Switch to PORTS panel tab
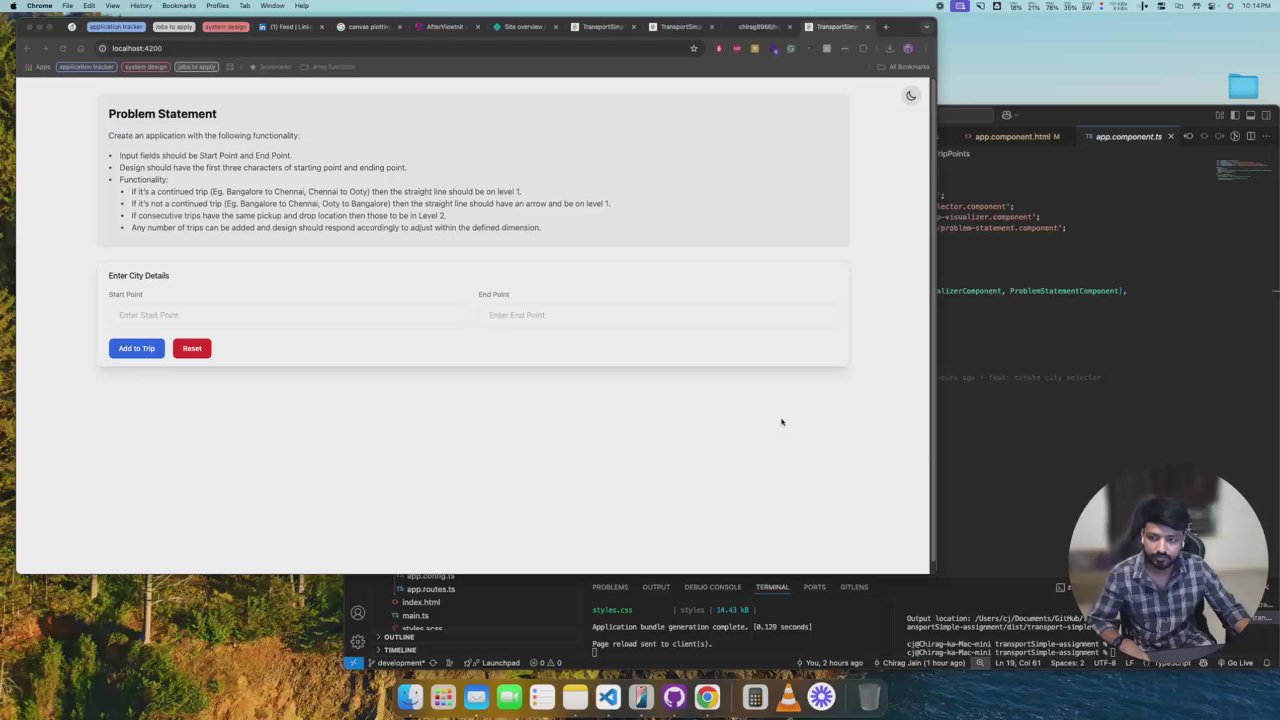1280x720 pixels. tap(815, 587)
